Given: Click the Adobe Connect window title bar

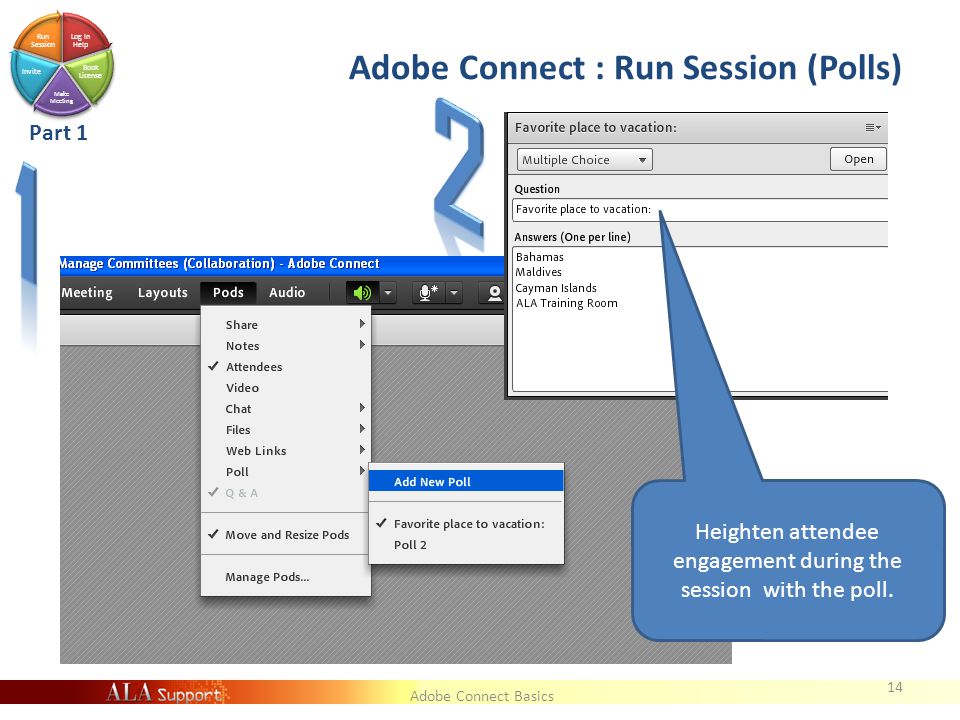Looking at the screenshot, I should (x=282, y=264).
